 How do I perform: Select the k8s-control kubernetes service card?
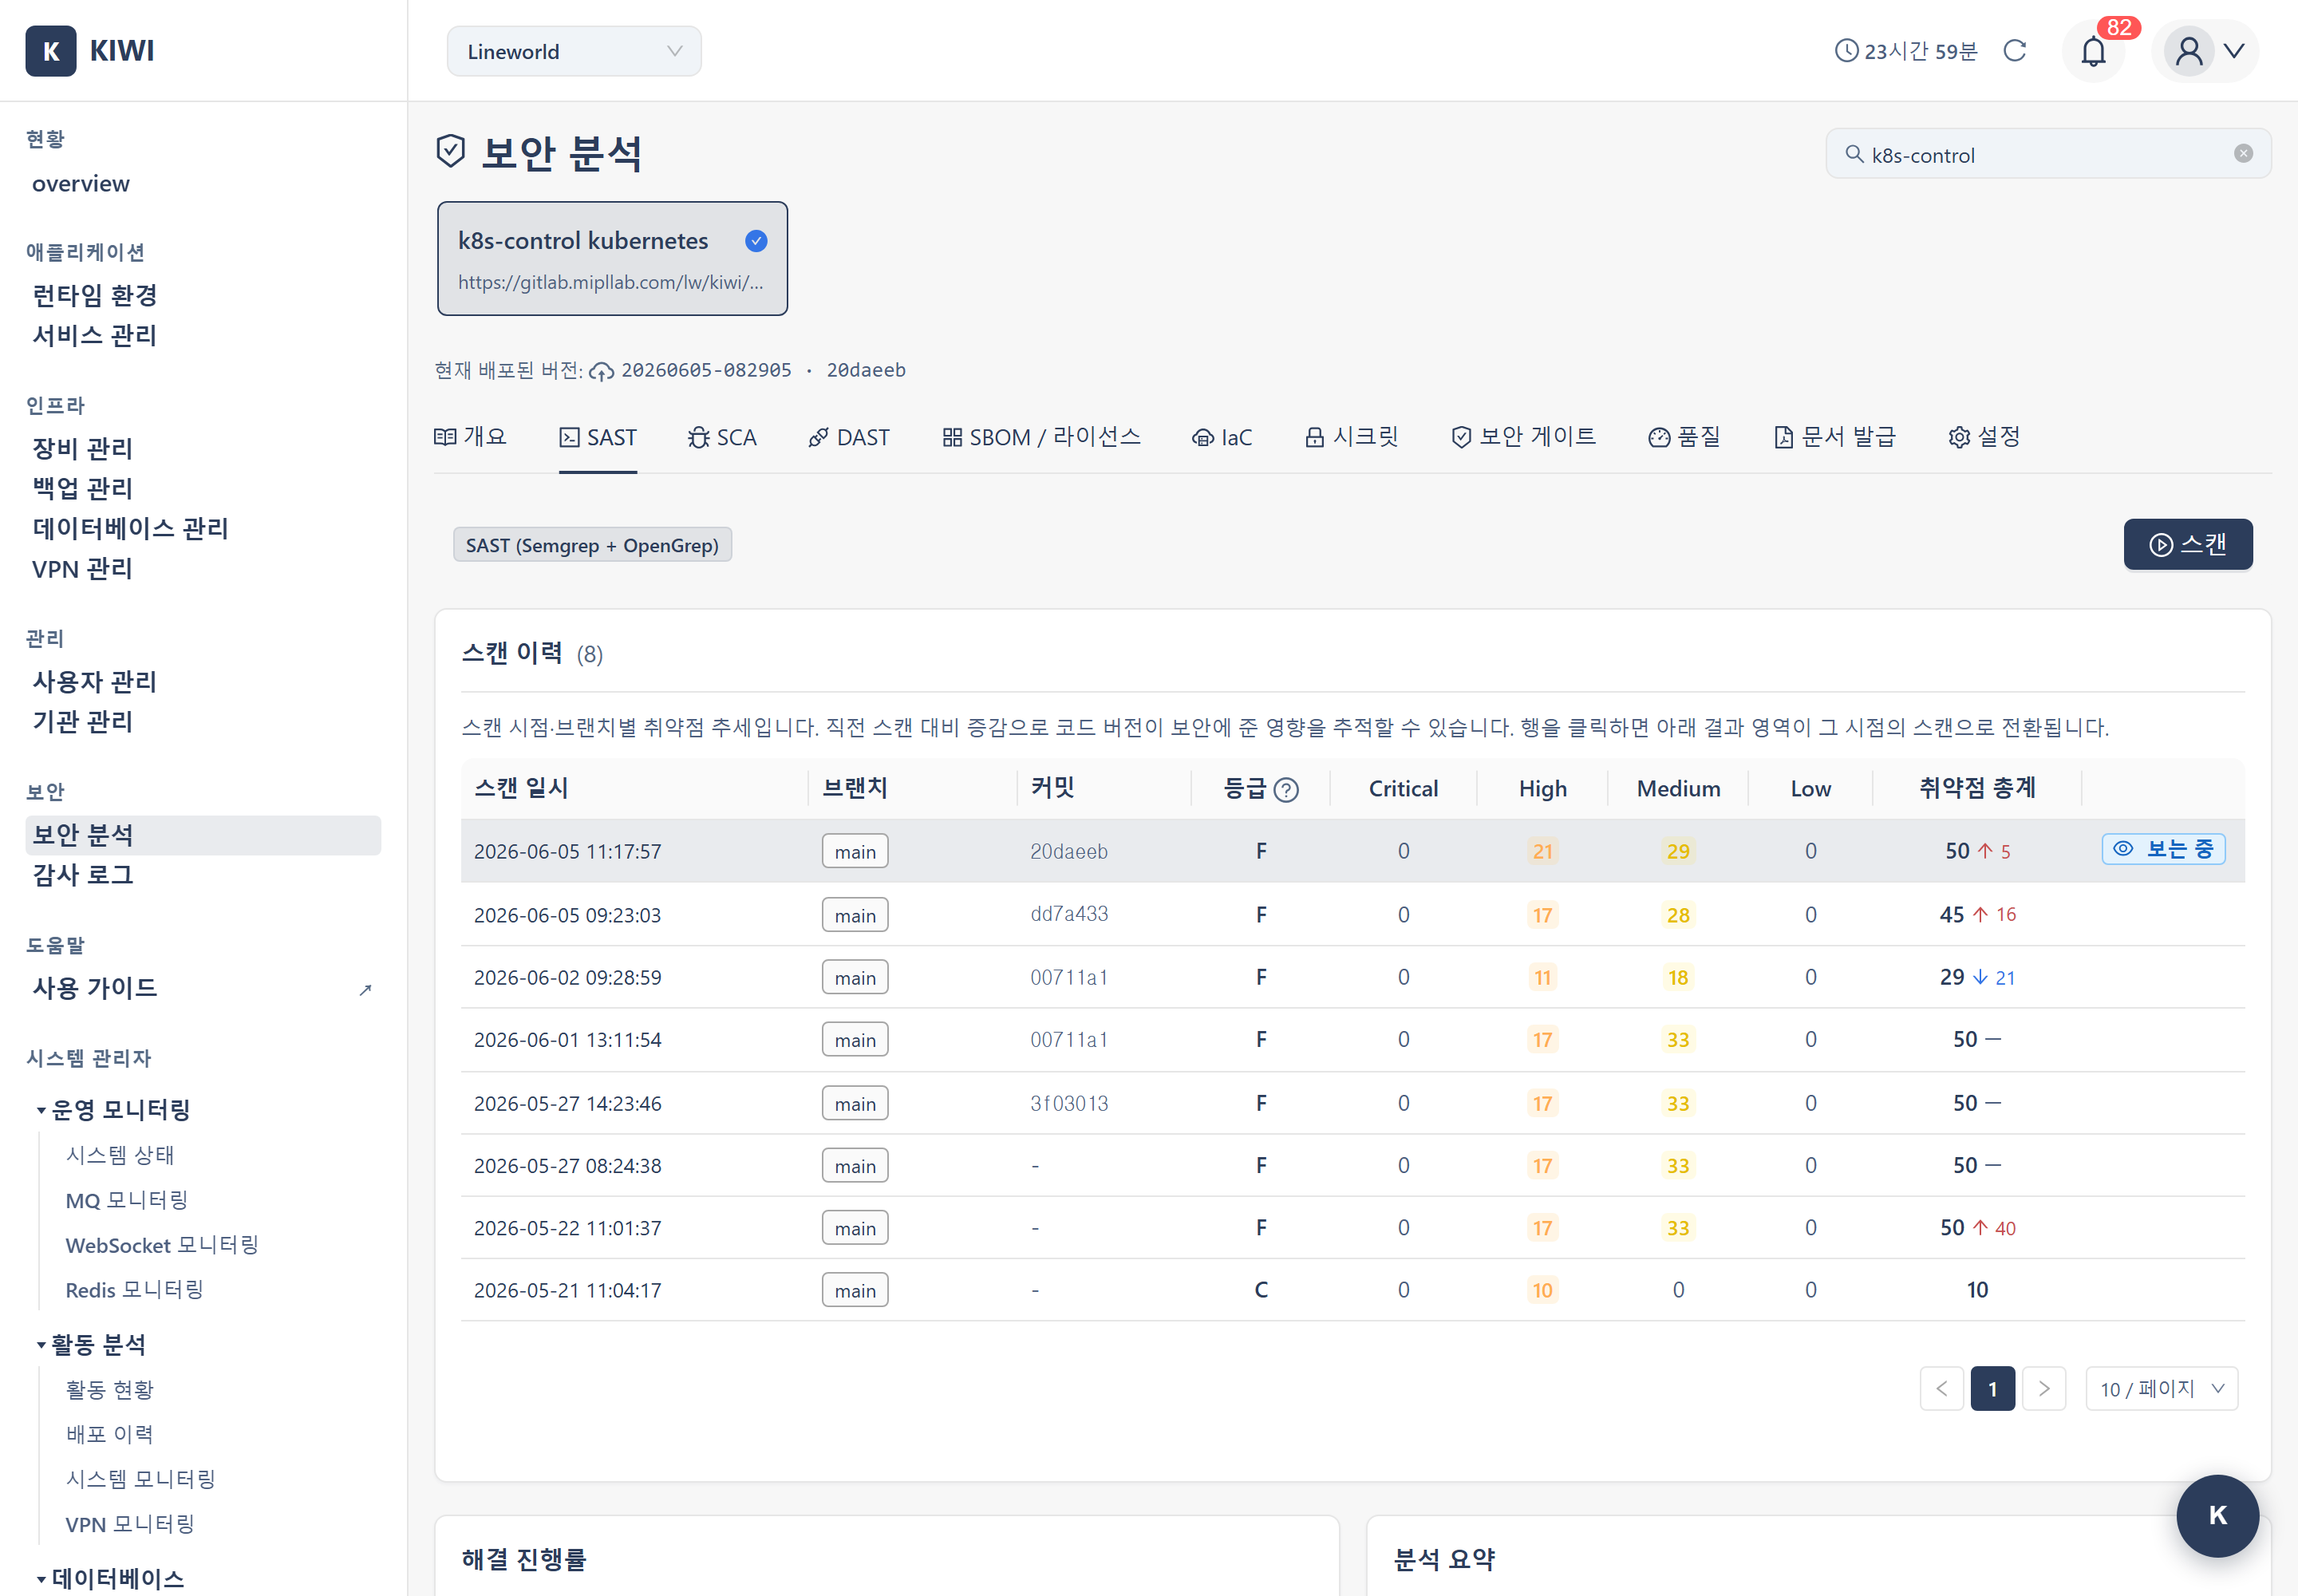point(612,259)
